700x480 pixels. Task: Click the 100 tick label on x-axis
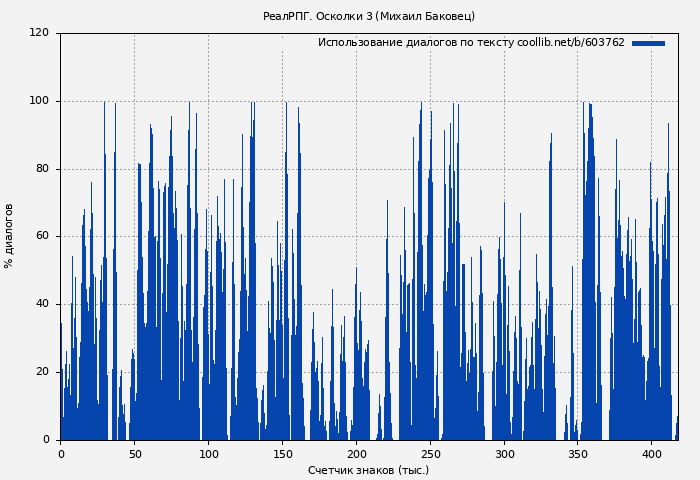209,454
